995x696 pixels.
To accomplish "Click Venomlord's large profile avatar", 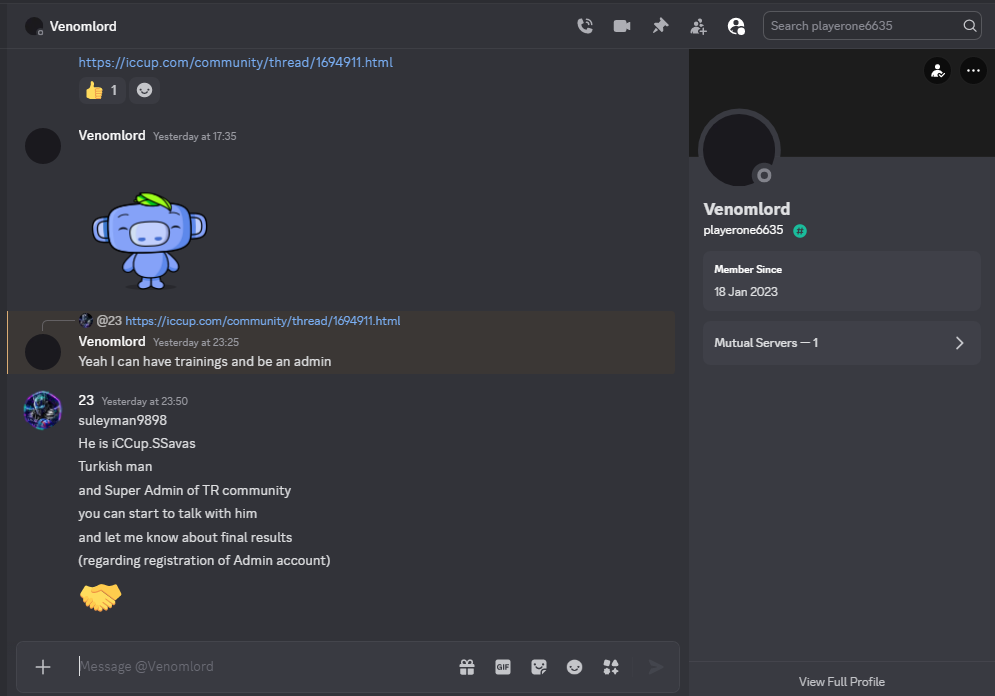I will pyautogui.click(x=739, y=150).
